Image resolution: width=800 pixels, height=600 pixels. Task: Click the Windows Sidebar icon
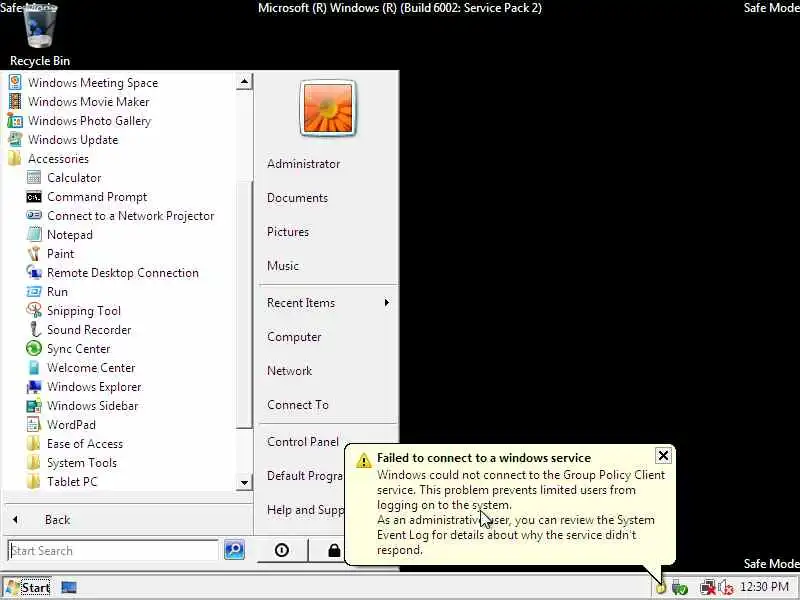tap(34, 406)
